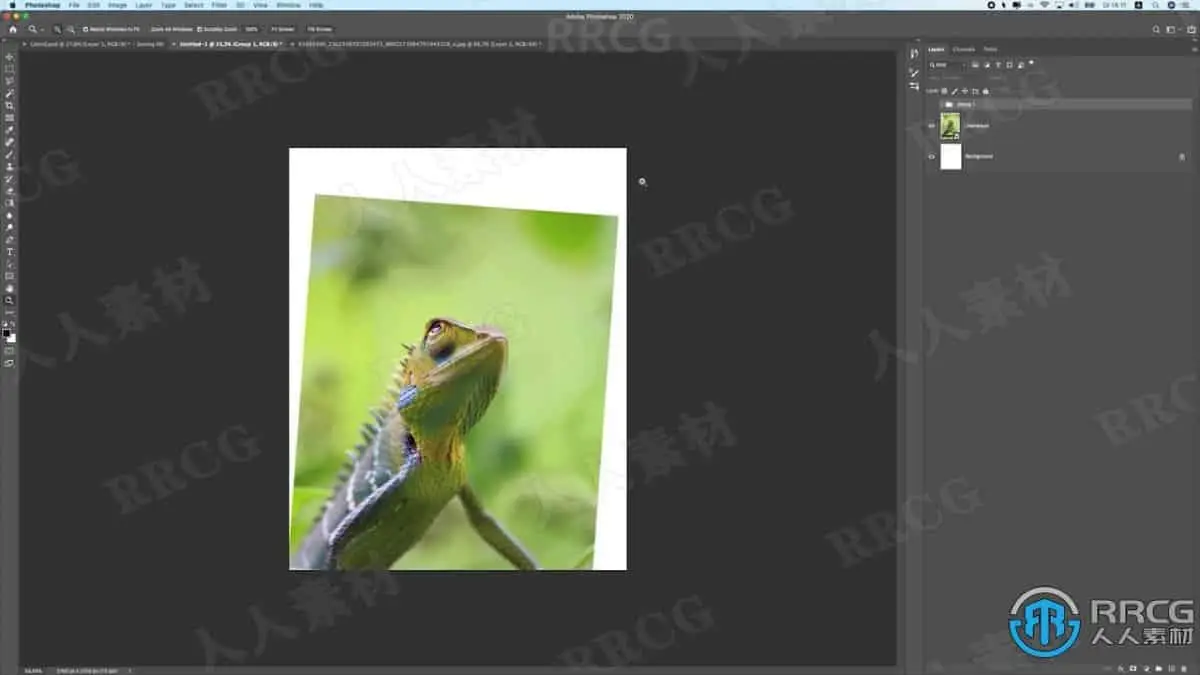
Task: Click the foreground color swatch
Action: 7,333
